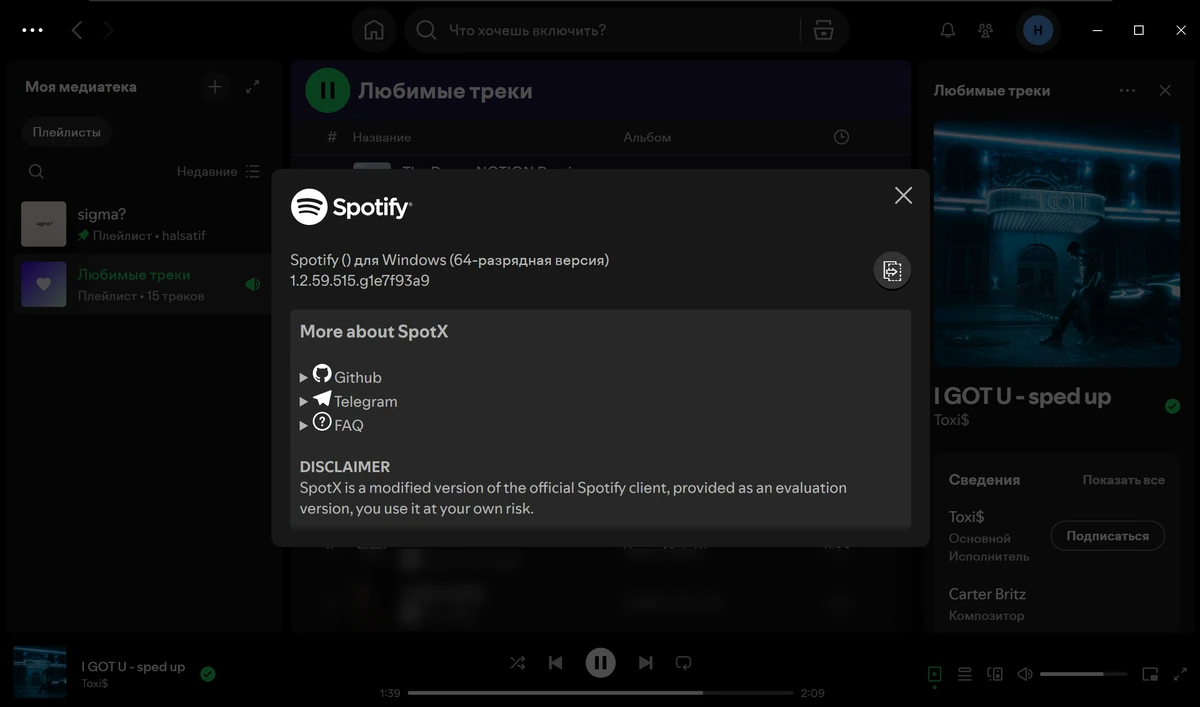Open Carter Britz in credits

click(987, 594)
